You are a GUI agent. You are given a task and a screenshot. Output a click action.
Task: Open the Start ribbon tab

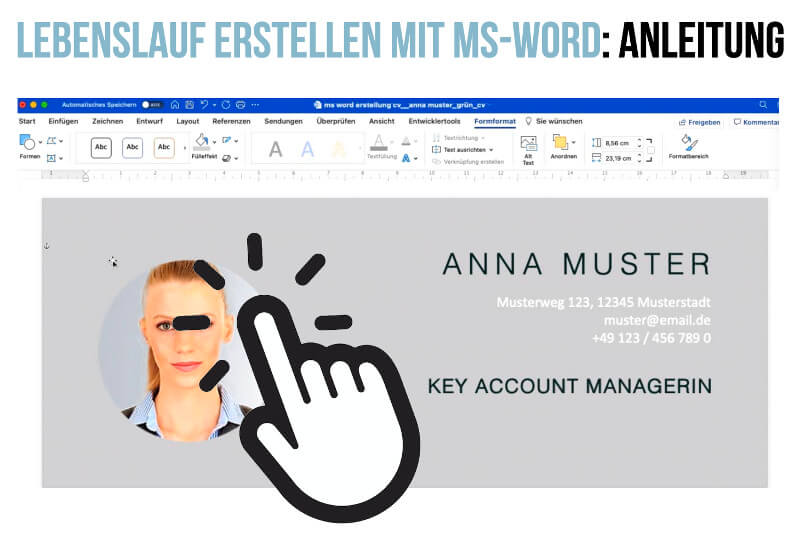[27, 121]
